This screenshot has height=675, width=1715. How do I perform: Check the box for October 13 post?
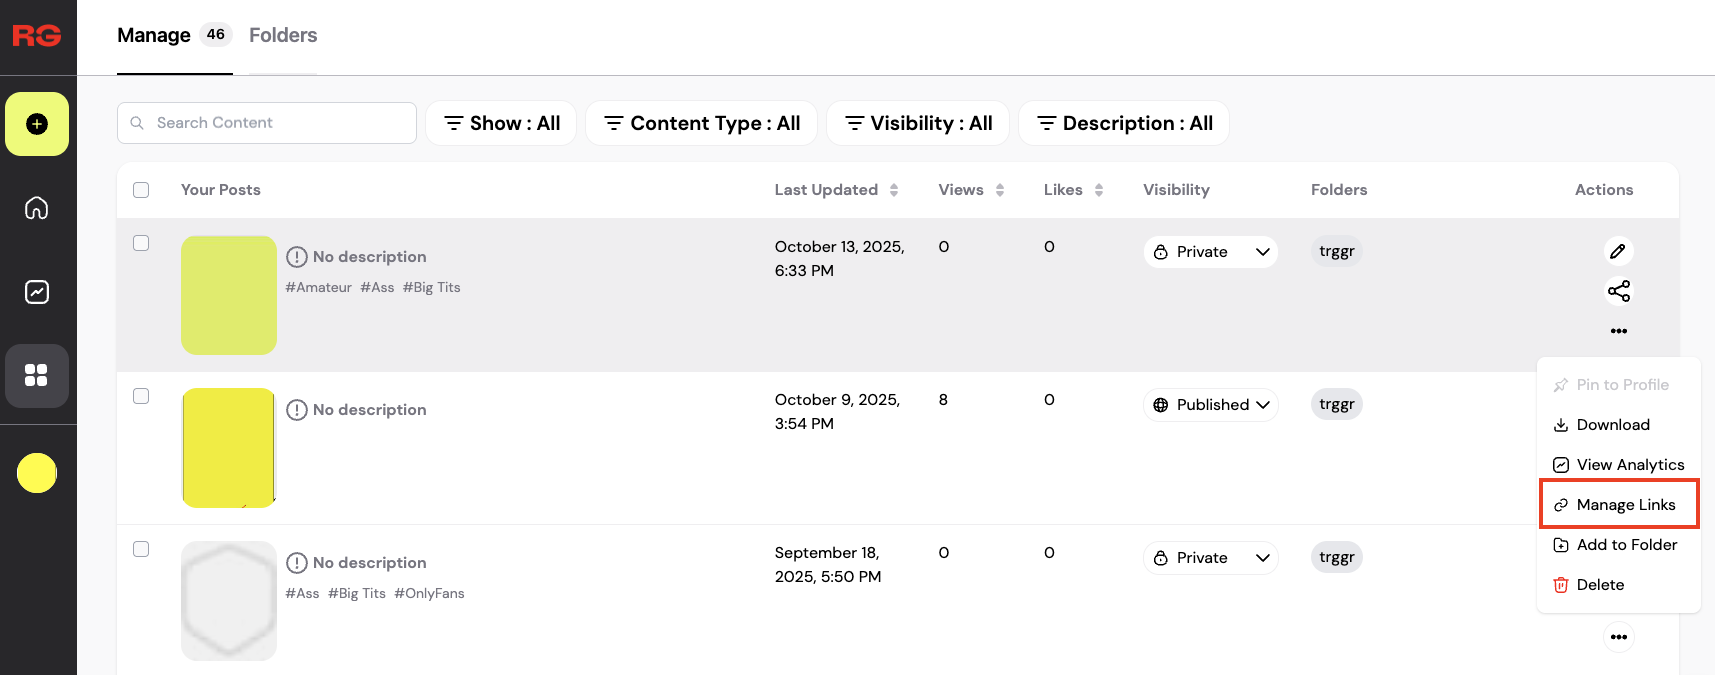pos(141,243)
